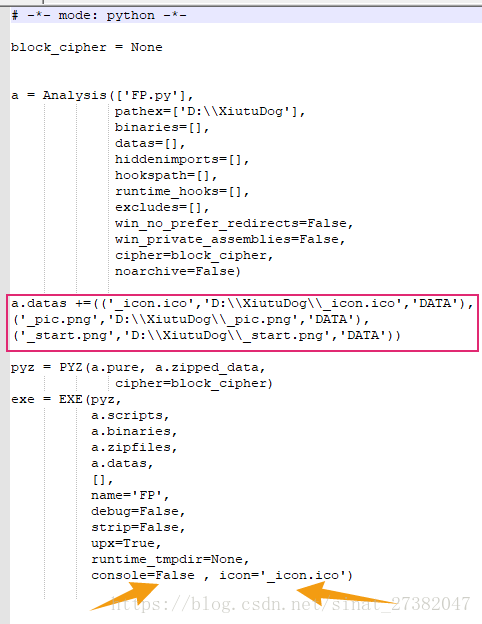Click the pyz = PYZ line

(x=138, y=367)
